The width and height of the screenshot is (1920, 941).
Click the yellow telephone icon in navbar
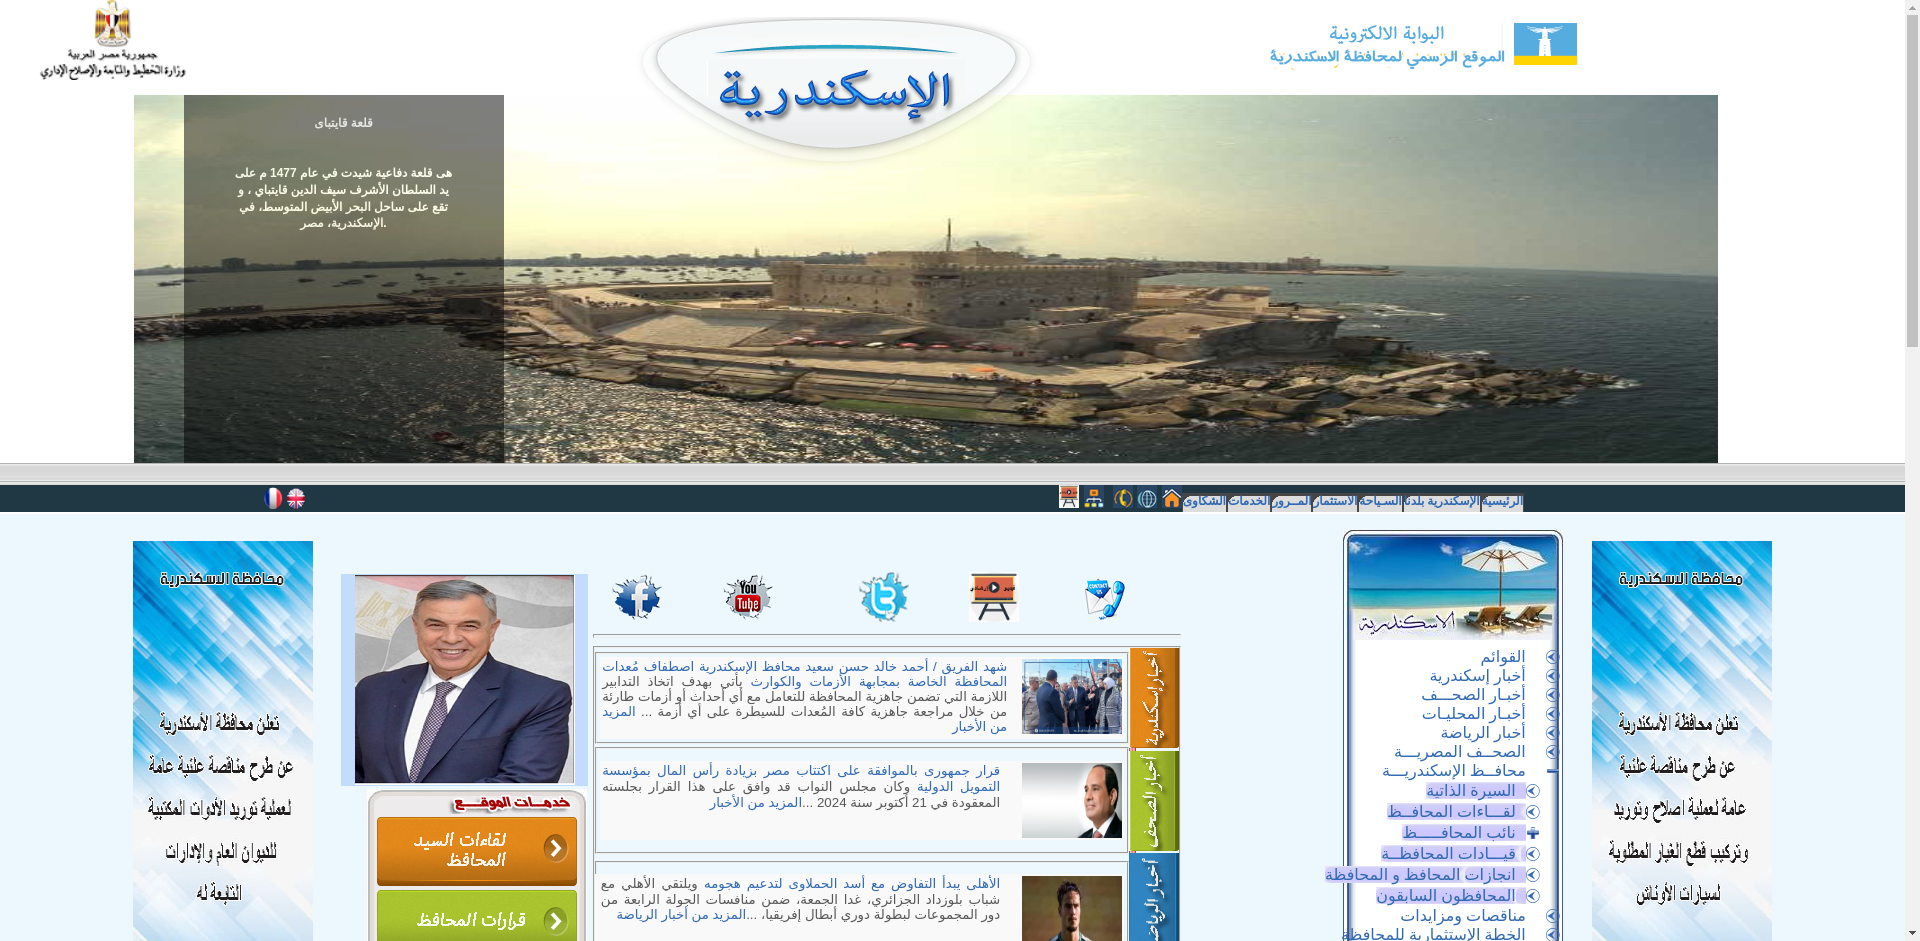pyautogui.click(x=1124, y=498)
